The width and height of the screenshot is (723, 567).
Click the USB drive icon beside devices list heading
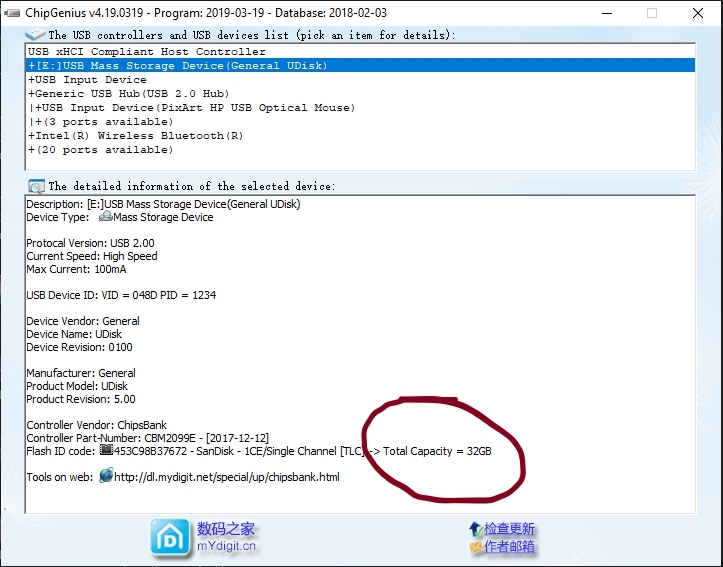point(36,35)
